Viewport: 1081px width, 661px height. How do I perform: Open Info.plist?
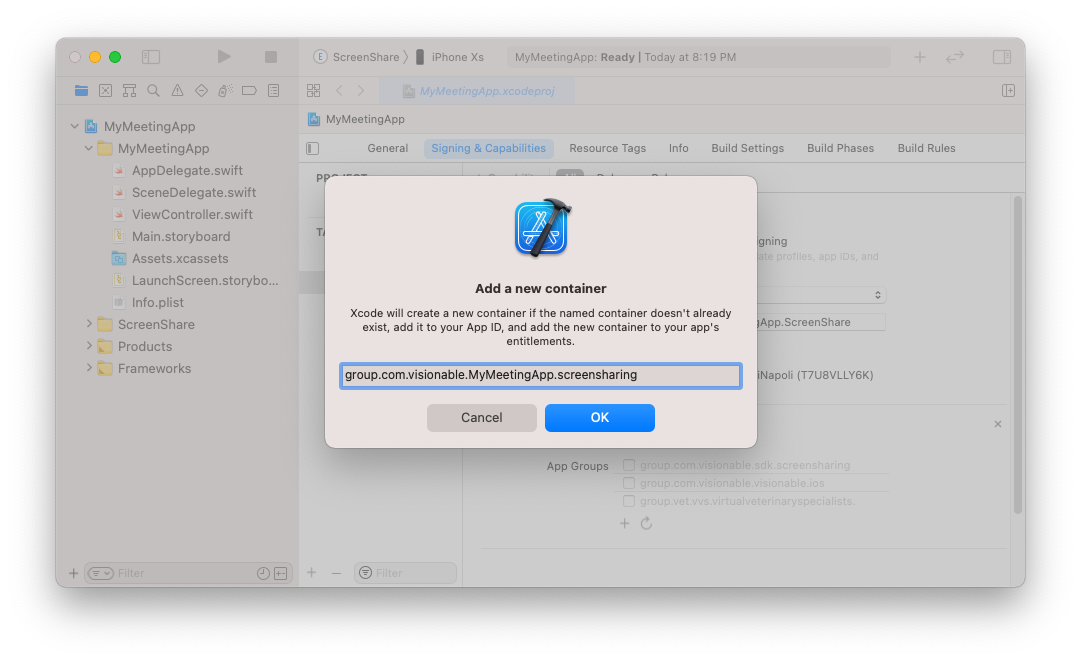157,303
